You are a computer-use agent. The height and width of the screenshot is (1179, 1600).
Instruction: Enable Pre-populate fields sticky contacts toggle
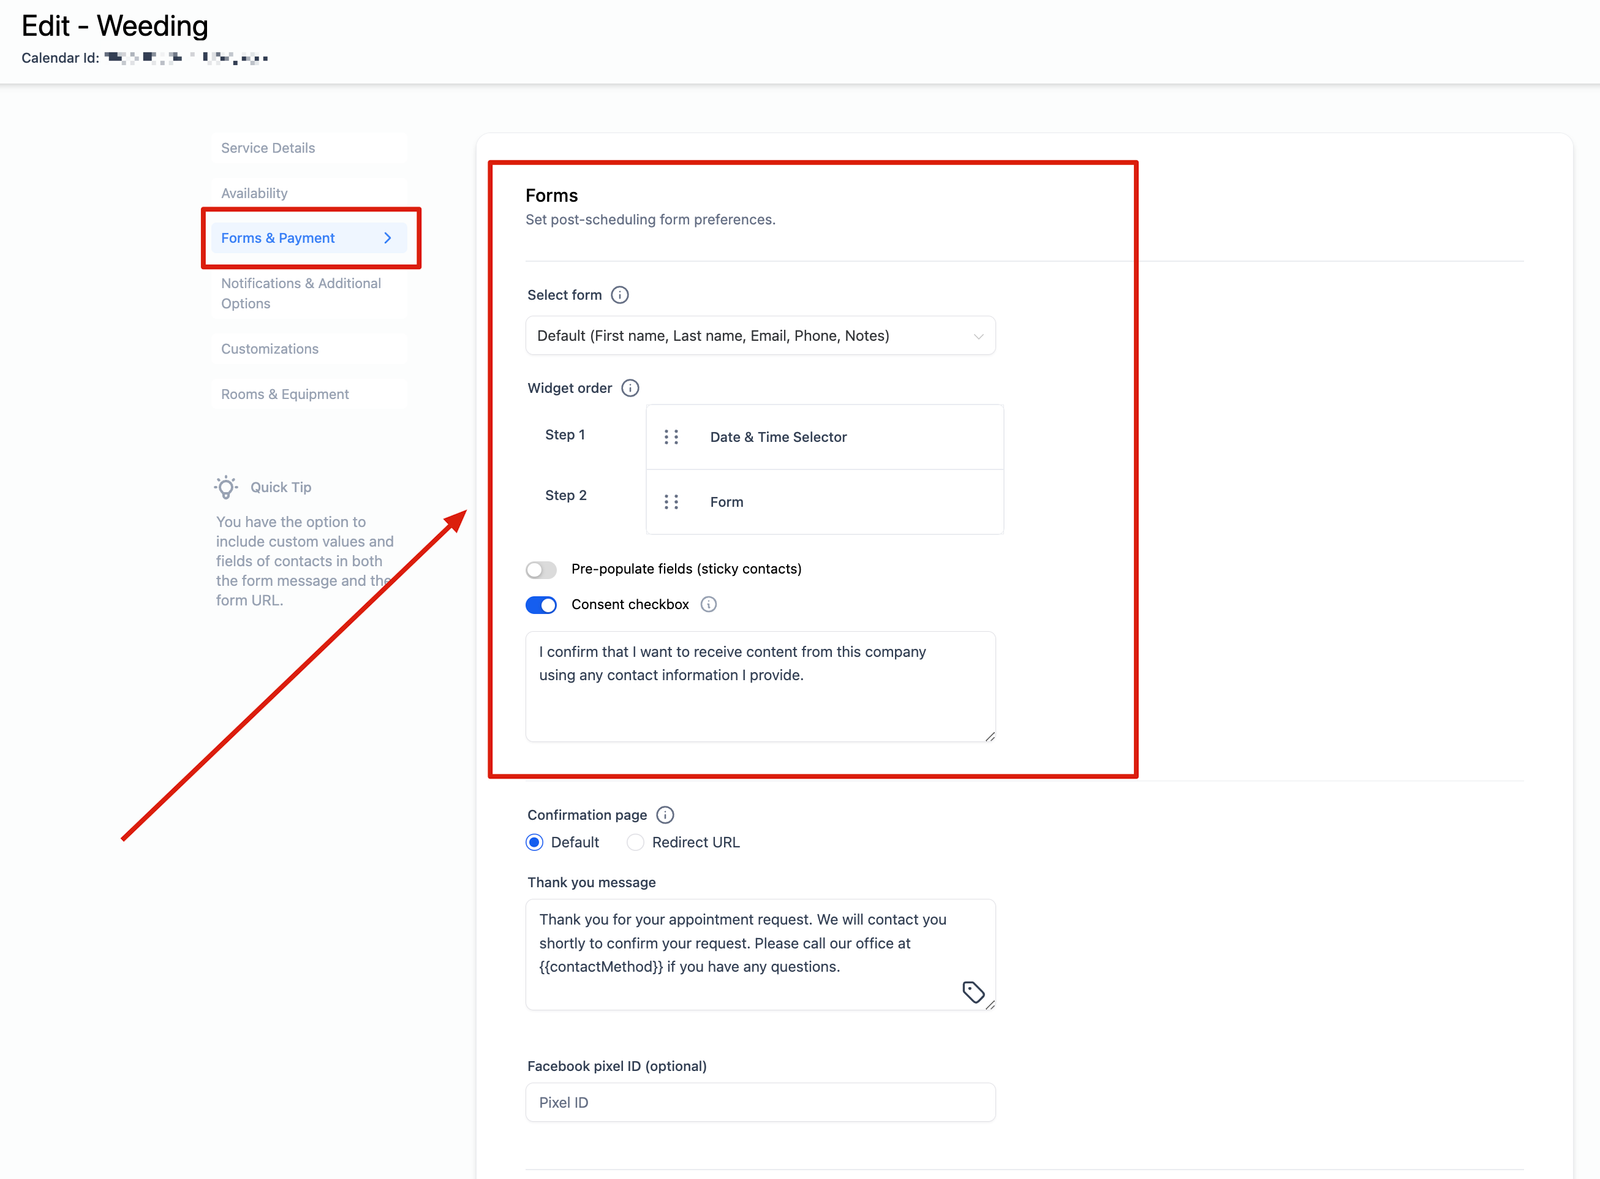tap(541, 570)
